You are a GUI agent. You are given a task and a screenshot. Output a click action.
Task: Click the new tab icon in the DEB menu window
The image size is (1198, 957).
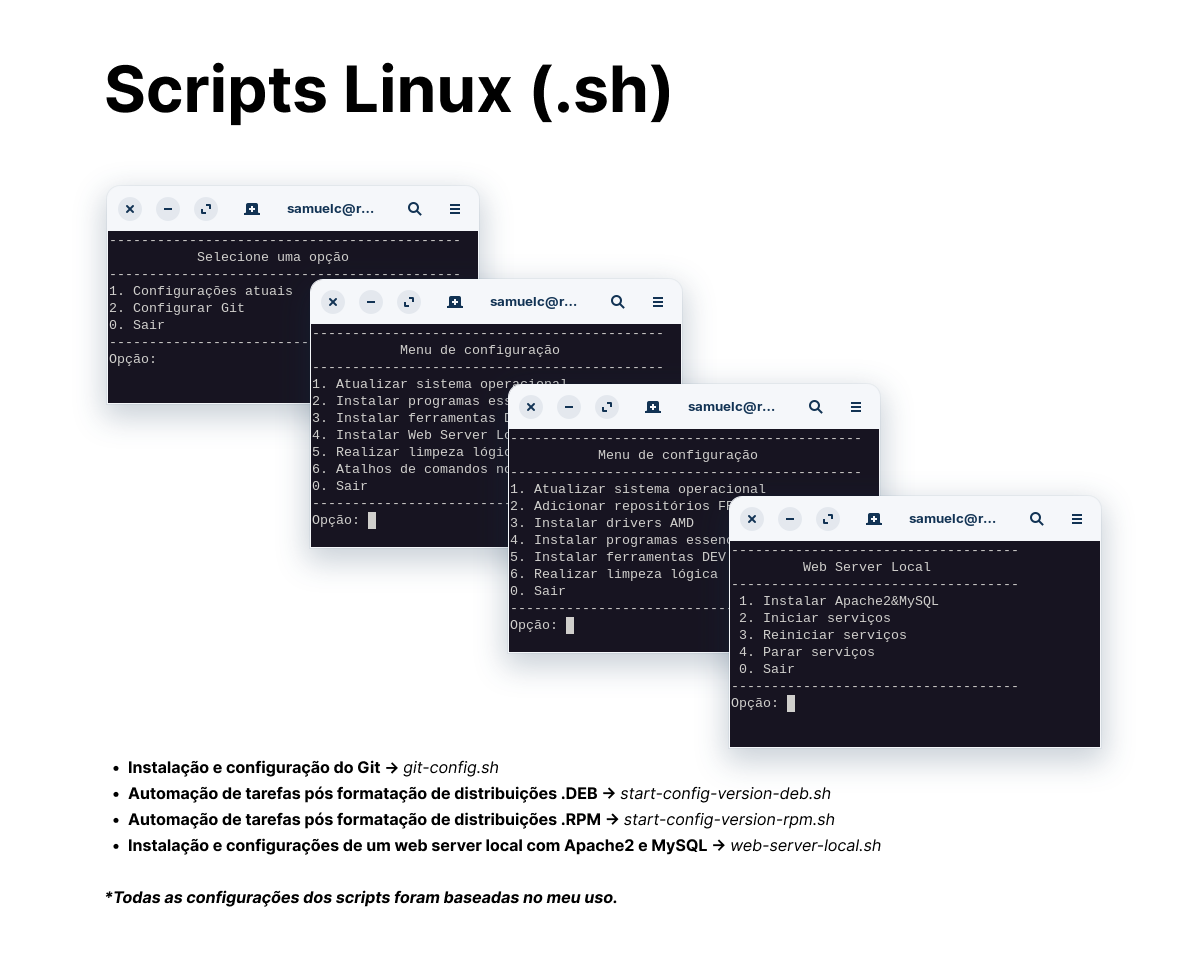pyautogui.click(x=454, y=301)
